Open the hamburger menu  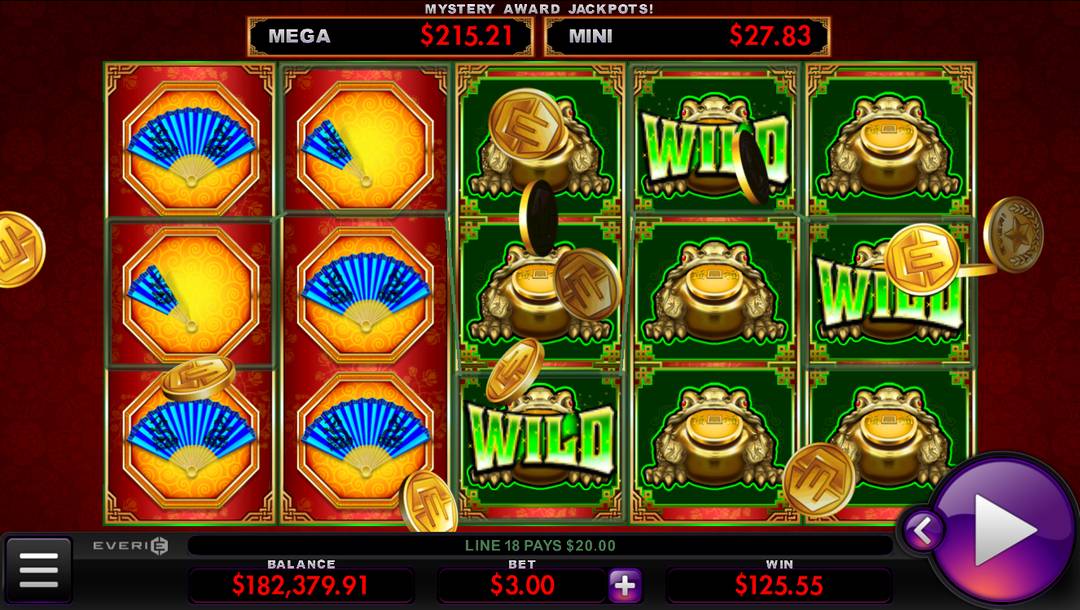click(39, 570)
